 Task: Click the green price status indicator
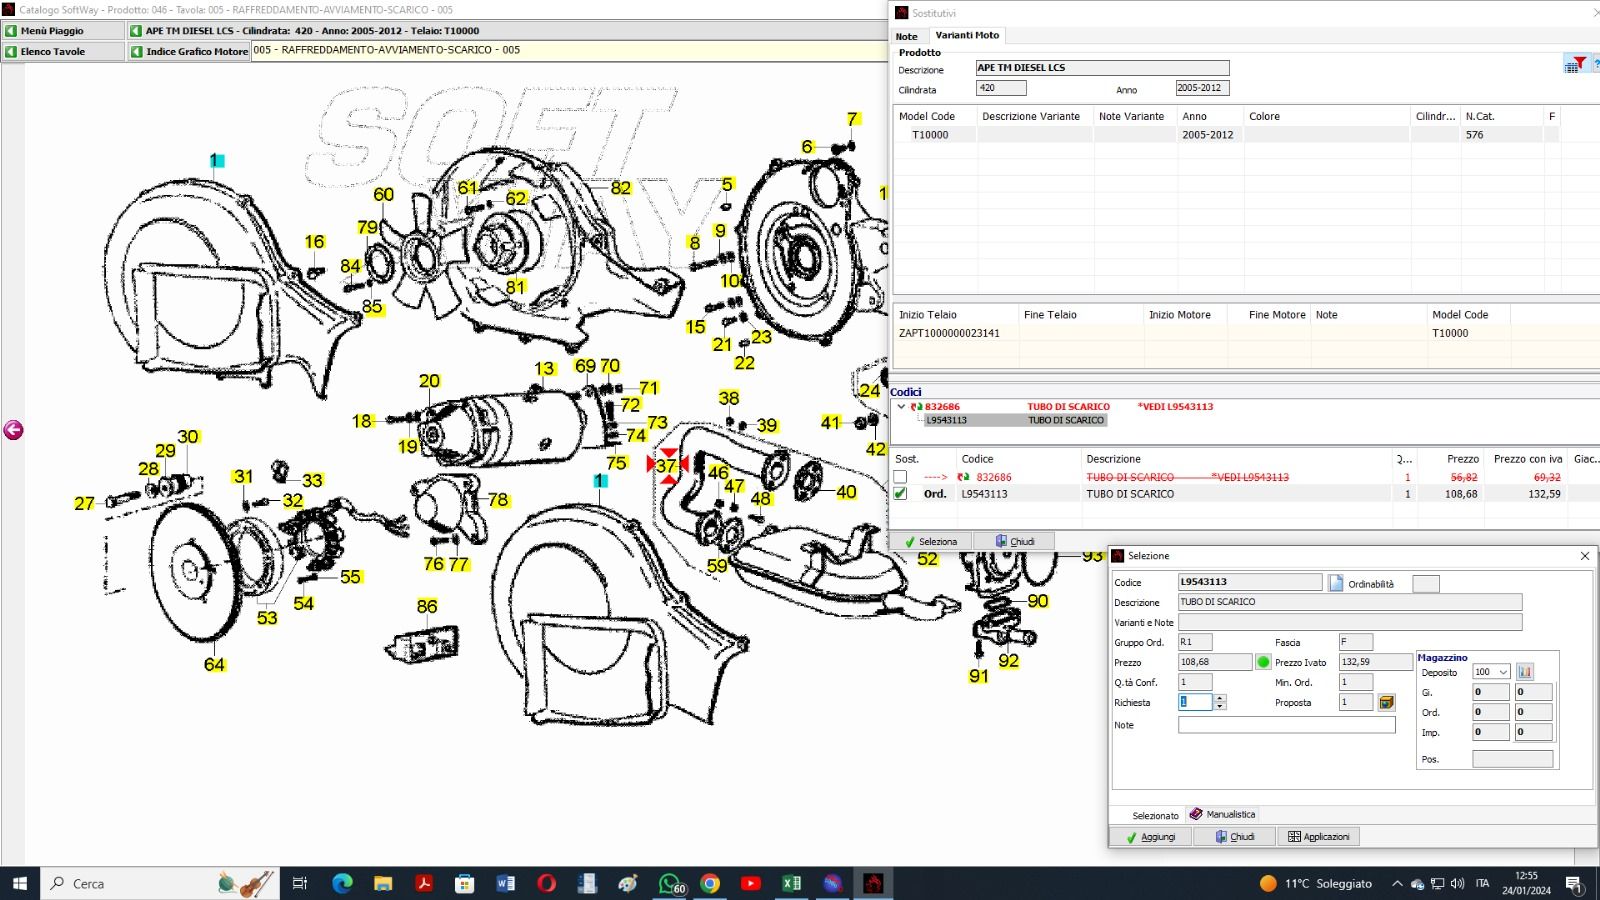coord(1263,662)
